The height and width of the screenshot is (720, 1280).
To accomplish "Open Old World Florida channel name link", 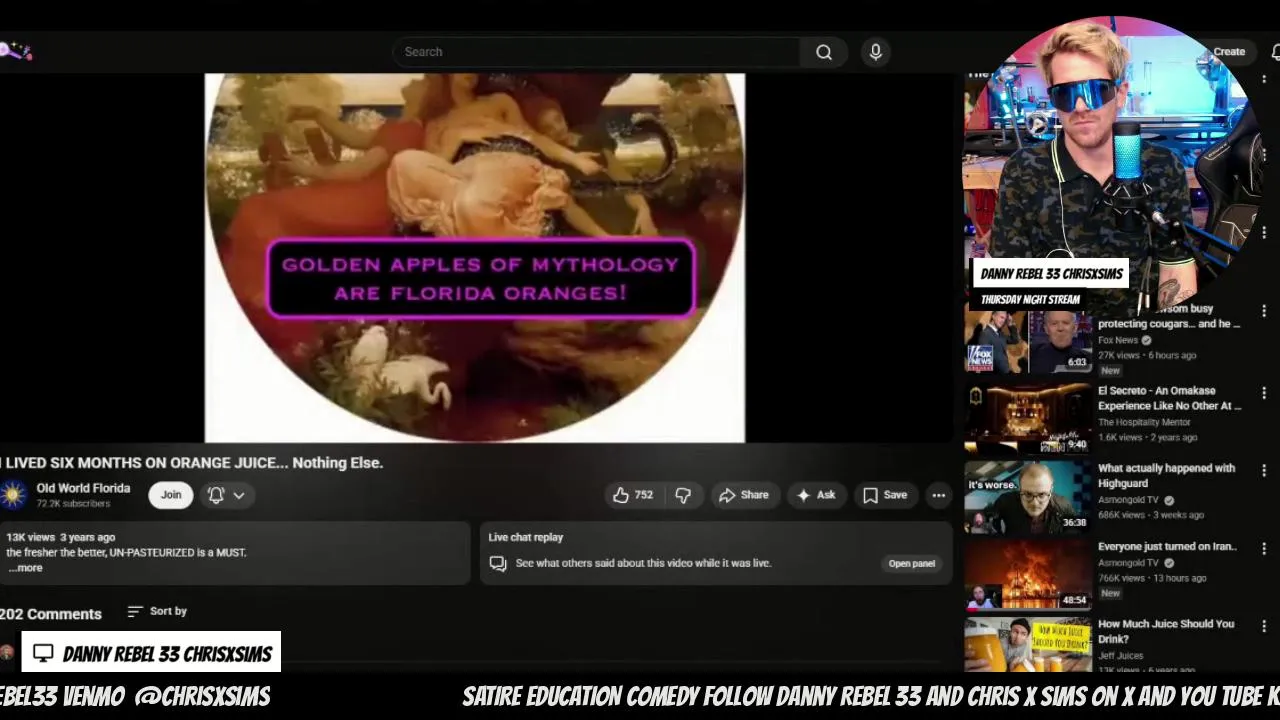I will [83, 488].
